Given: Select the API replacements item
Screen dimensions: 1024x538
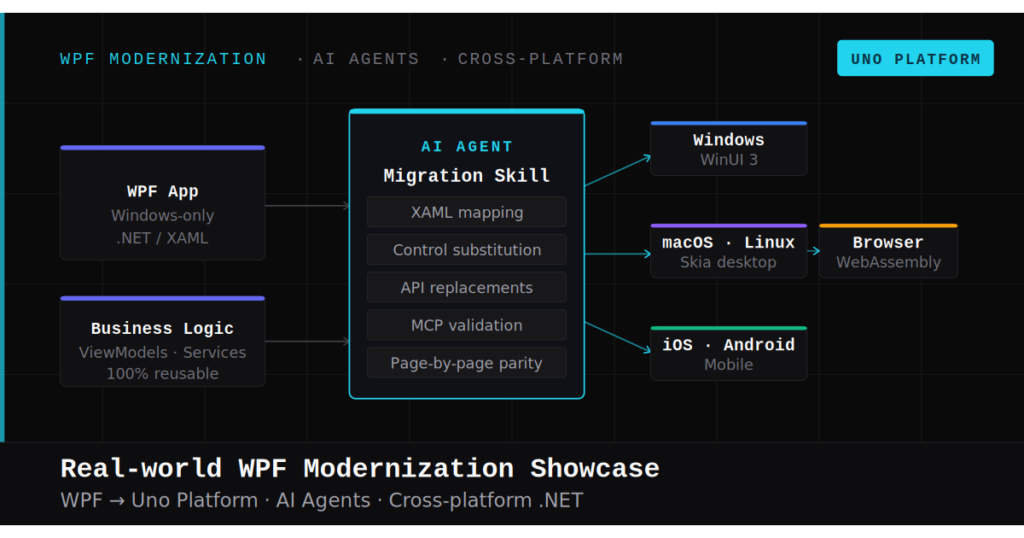Looking at the screenshot, I should pos(467,287).
